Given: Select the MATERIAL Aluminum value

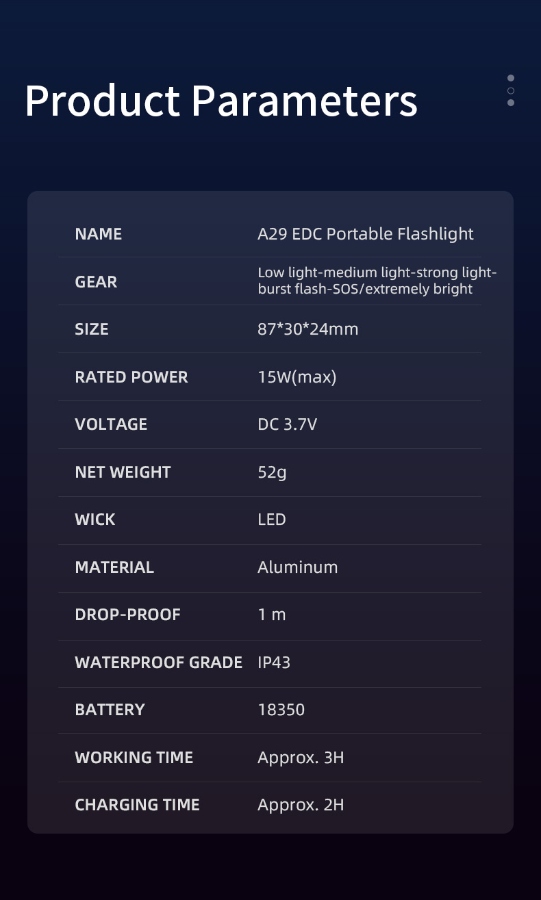Looking at the screenshot, I should click(298, 568).
